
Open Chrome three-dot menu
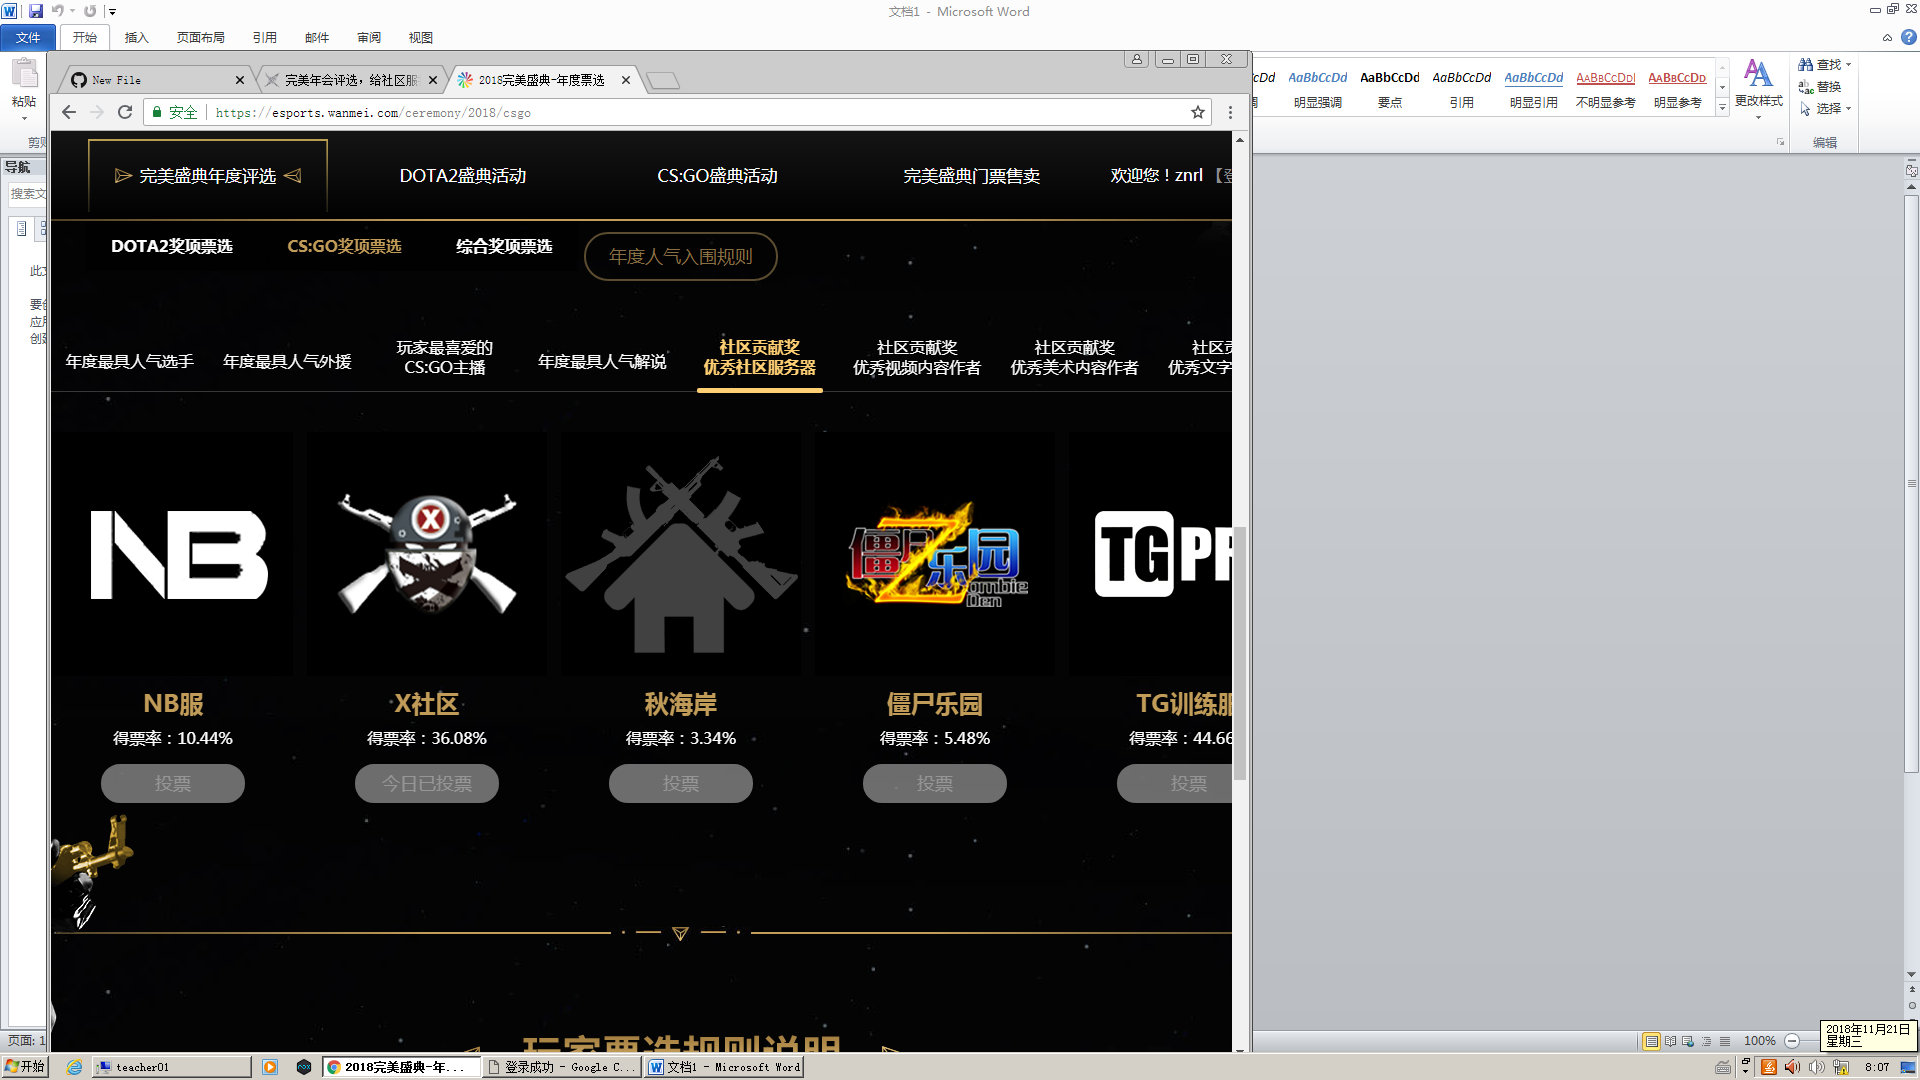pyautogui.click(x=1230, y=112)
